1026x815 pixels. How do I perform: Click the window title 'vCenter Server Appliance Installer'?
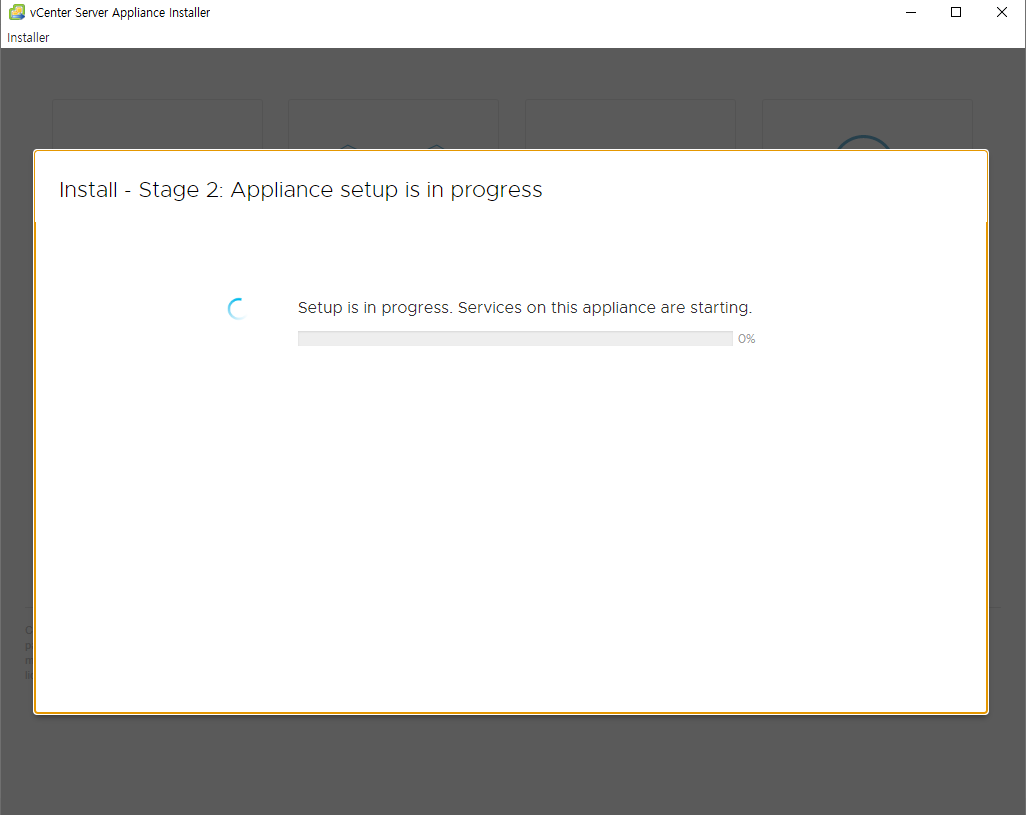[120, 12]
